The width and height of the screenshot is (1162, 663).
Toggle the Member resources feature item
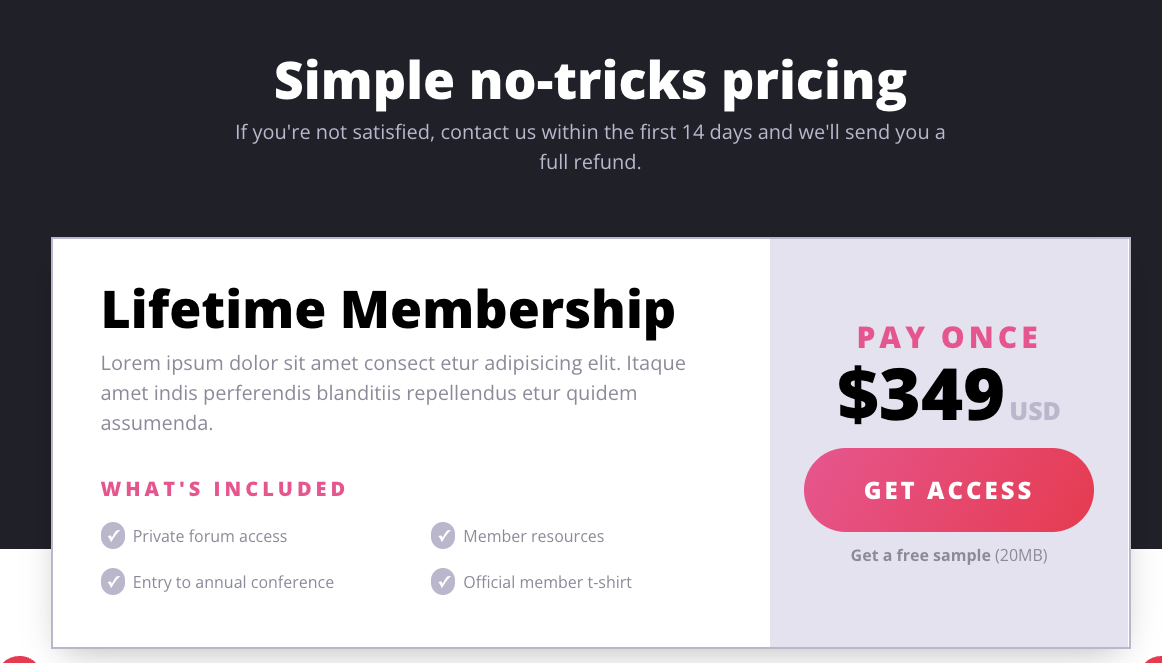pyautogui.click(x=533, y=536)
